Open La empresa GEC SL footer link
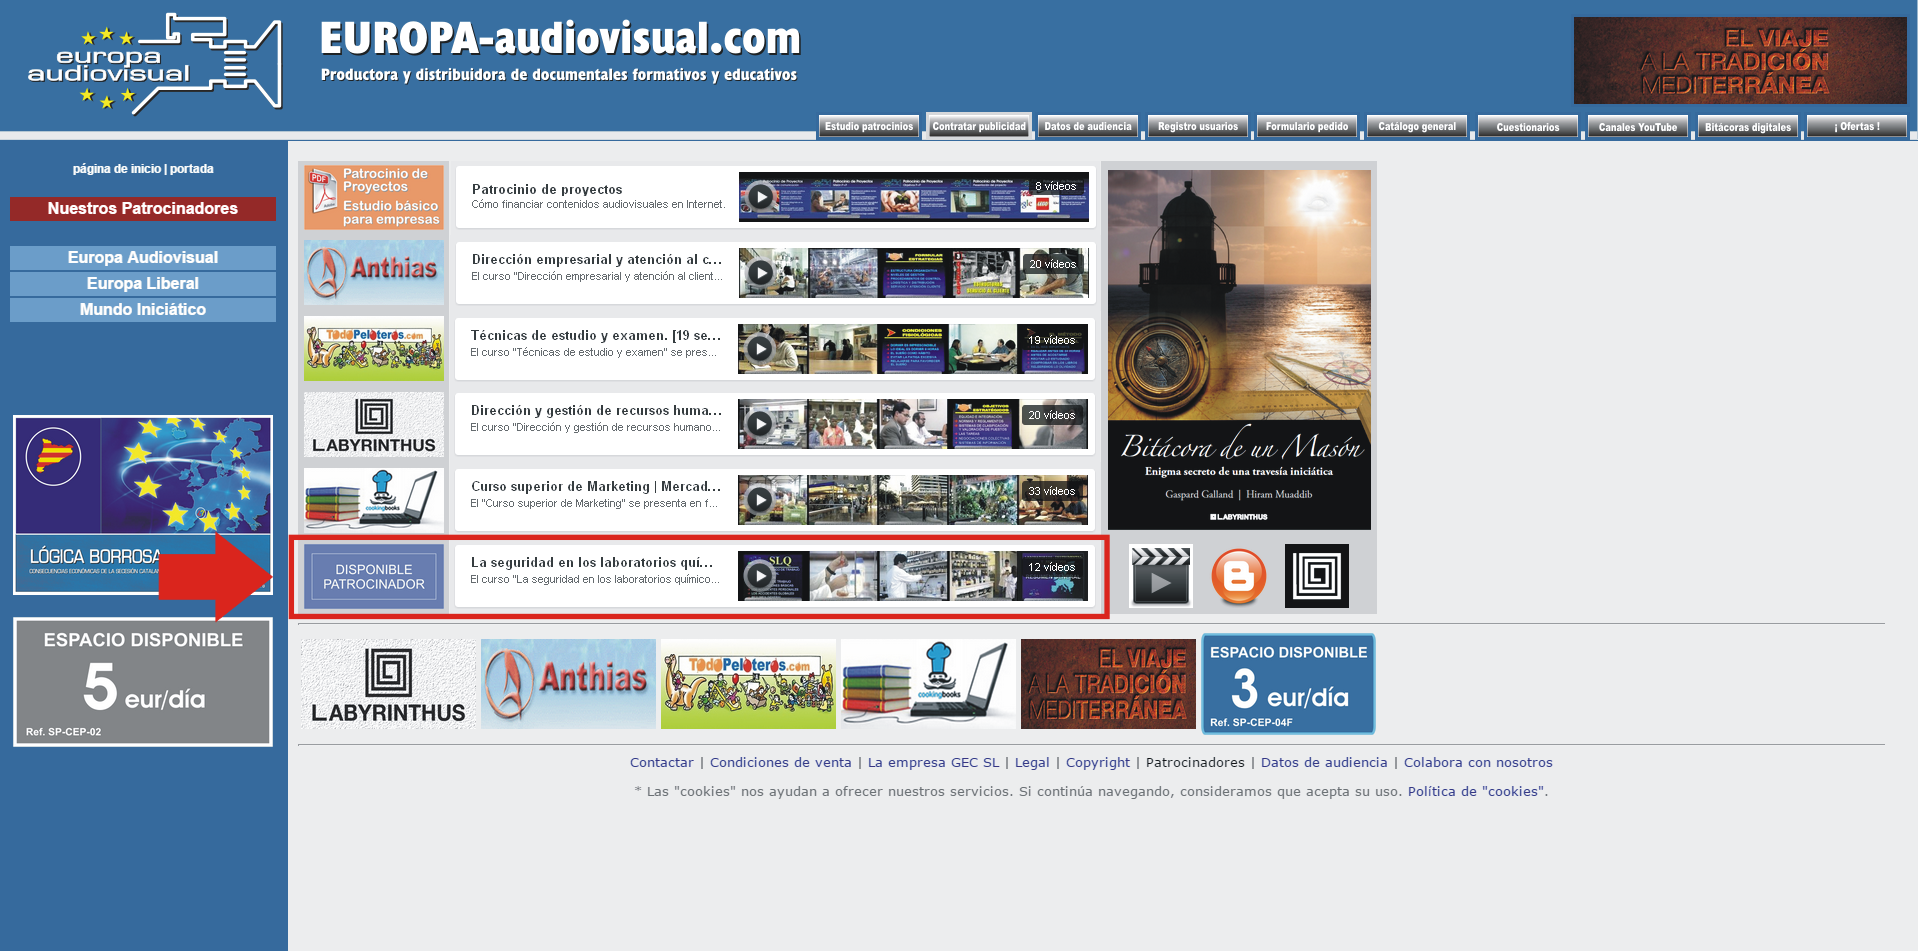The image size is (1918, 951). pos(933,762)
